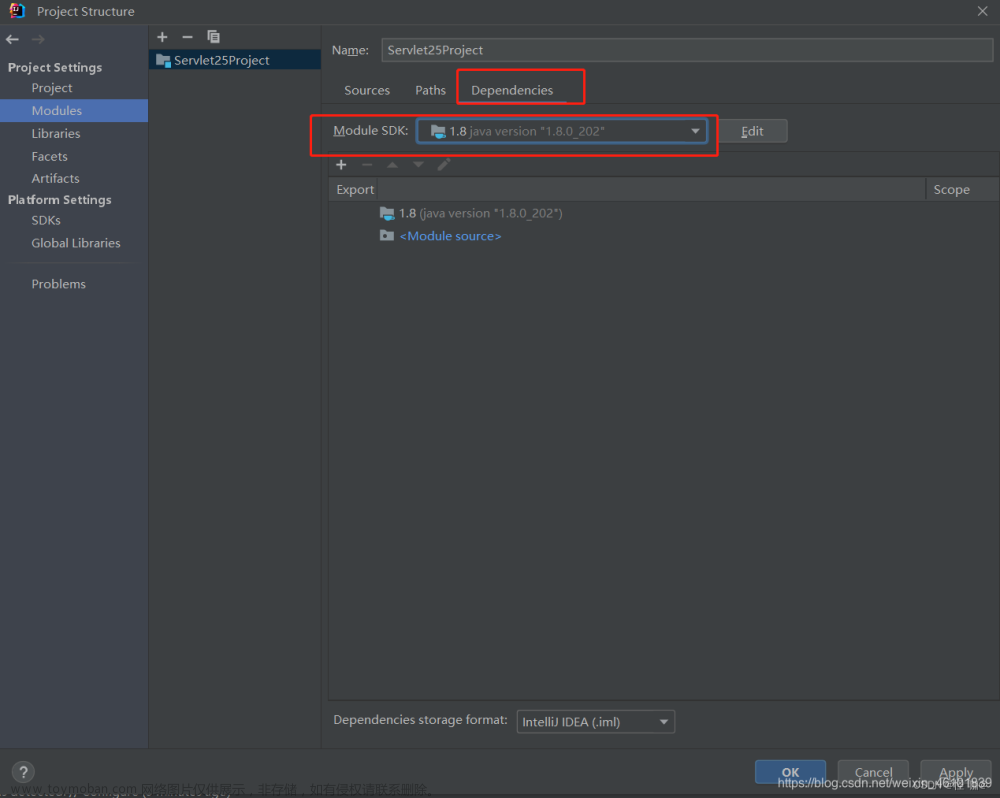Viewport: 1000px width, 798px height.
Task: Copy the selected module
Action: click(x=213, y=37)
